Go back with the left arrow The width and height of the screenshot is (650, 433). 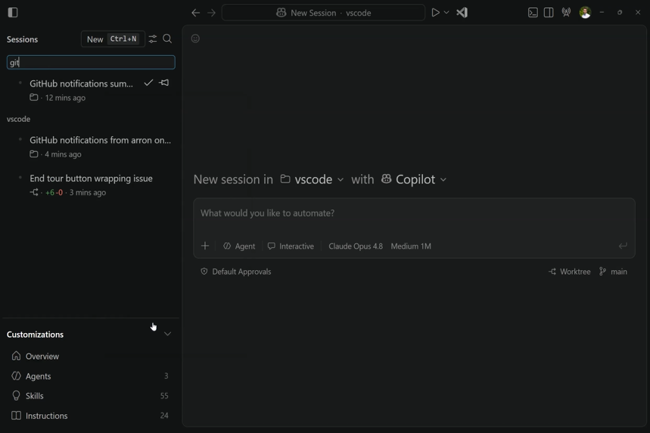click(196, 13)
